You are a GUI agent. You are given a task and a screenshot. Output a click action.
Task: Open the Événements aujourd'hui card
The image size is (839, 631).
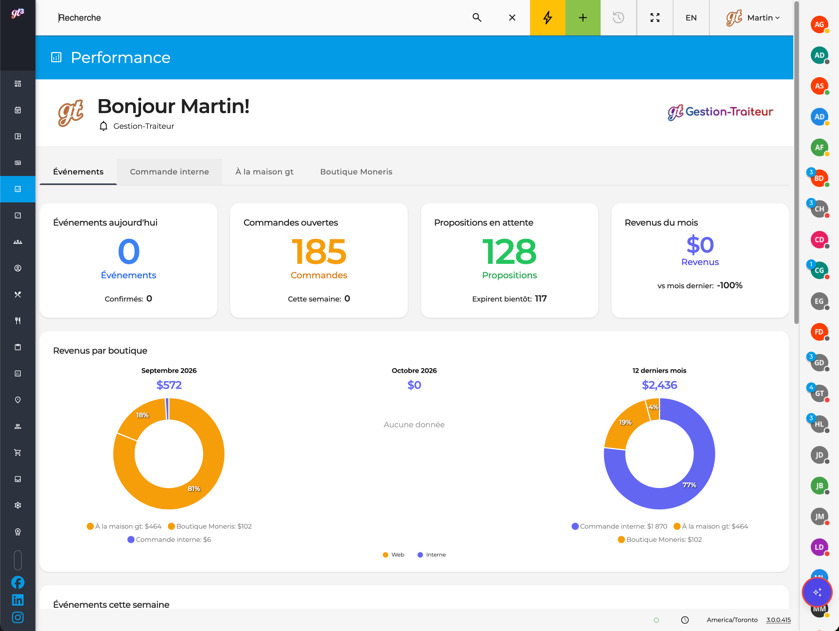coord(128,260)
